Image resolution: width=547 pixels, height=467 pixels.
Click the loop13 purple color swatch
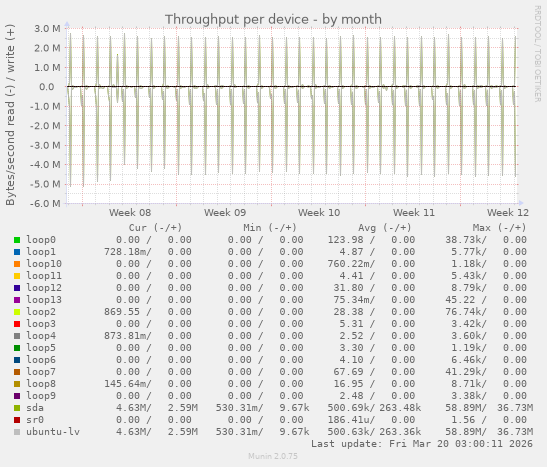[17, 300]
